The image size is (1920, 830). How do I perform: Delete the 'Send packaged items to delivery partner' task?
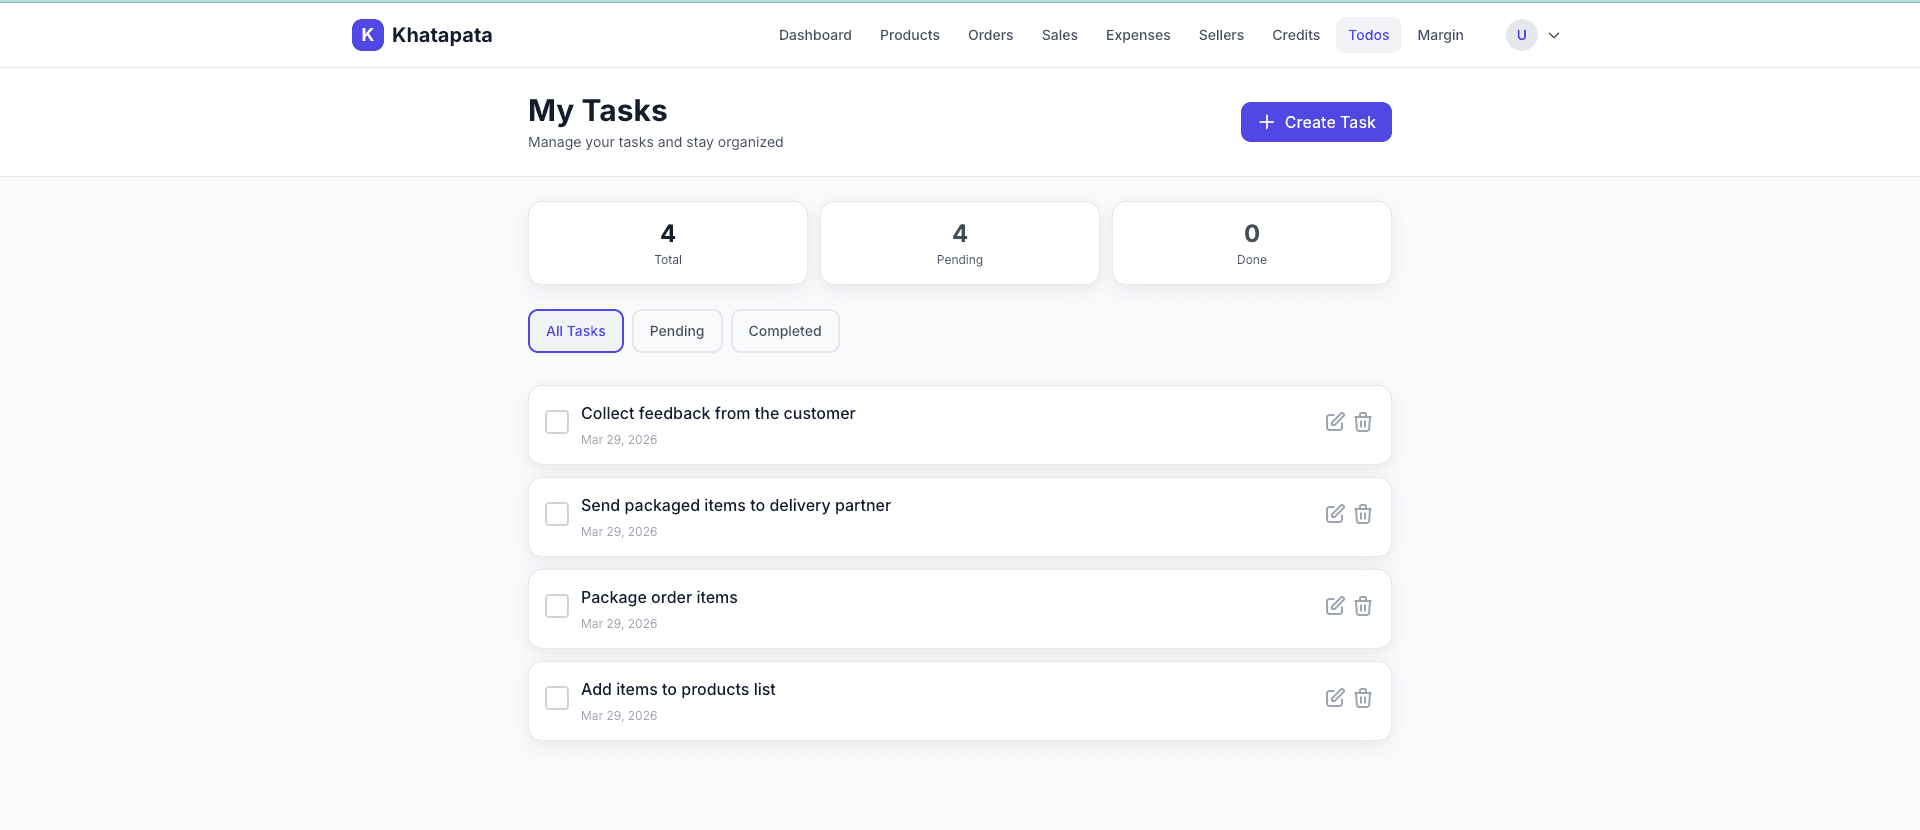(1363, 514)
